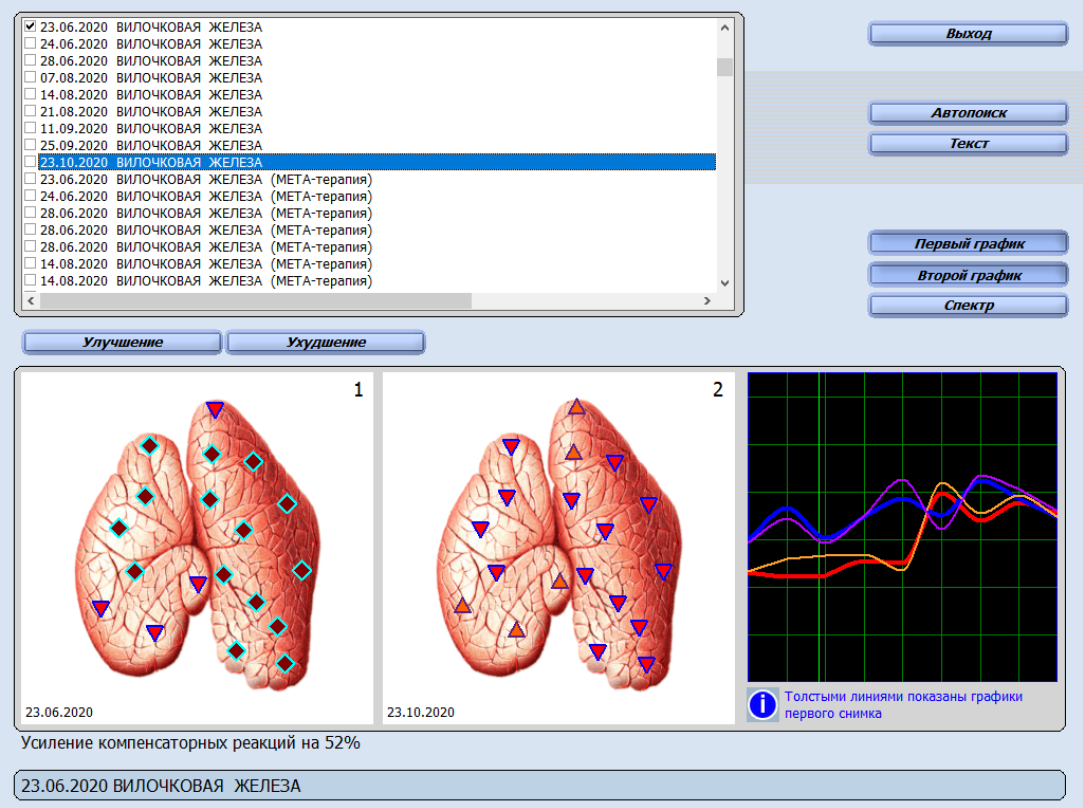Image resolution: width=1083 pixels, height=808 pixels.
Task: Check the 24.06.2020 ВИЛОЧКОВАЯ ЖЕЛЕЗА box without МЕТА-терапия
Action: pos(30,44)
